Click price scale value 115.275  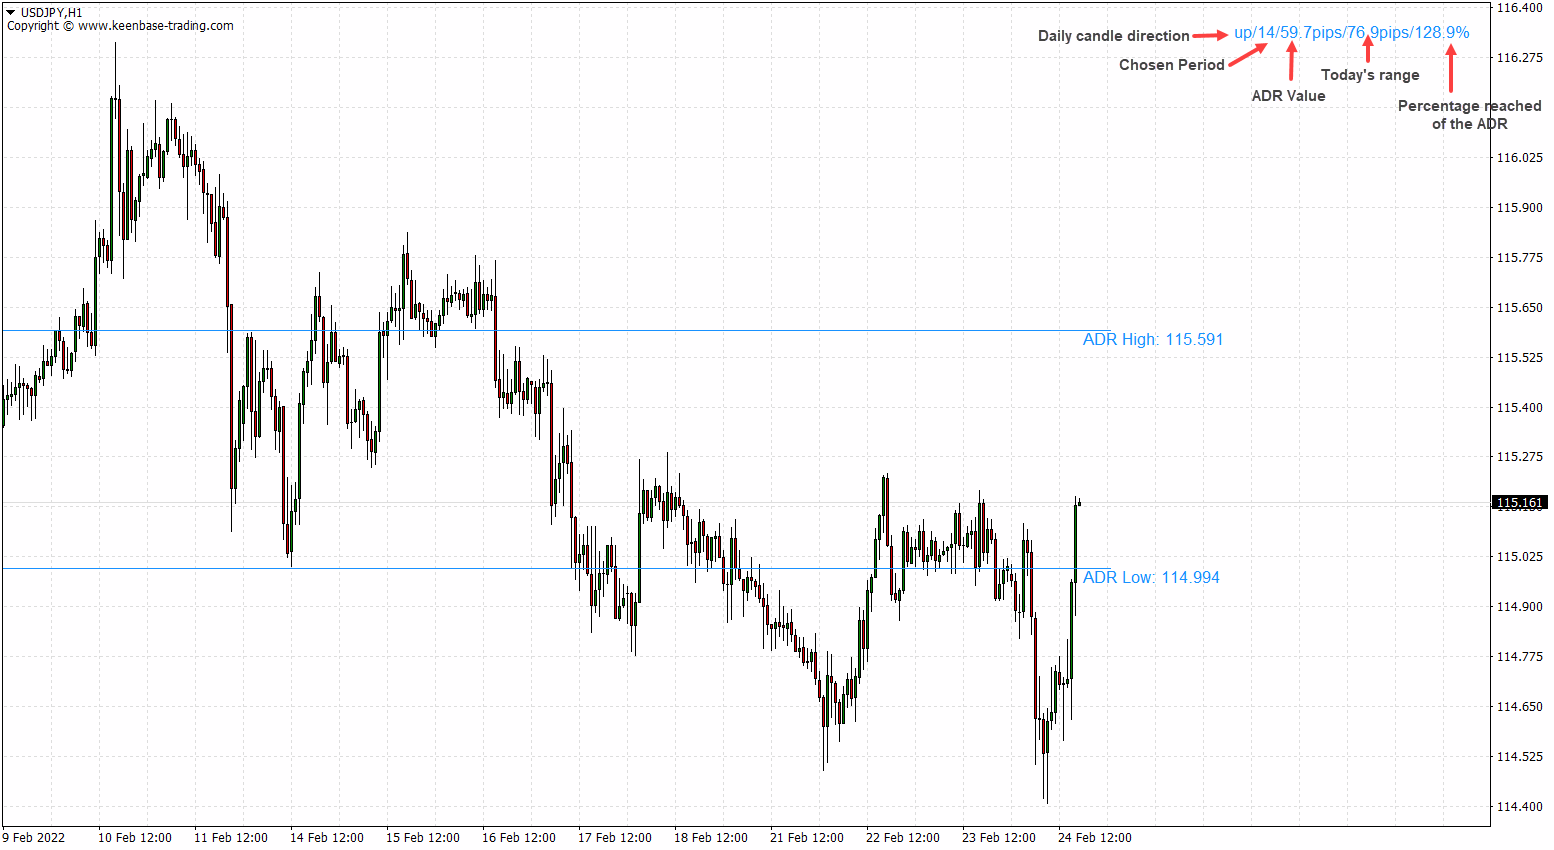point(1519,457)
